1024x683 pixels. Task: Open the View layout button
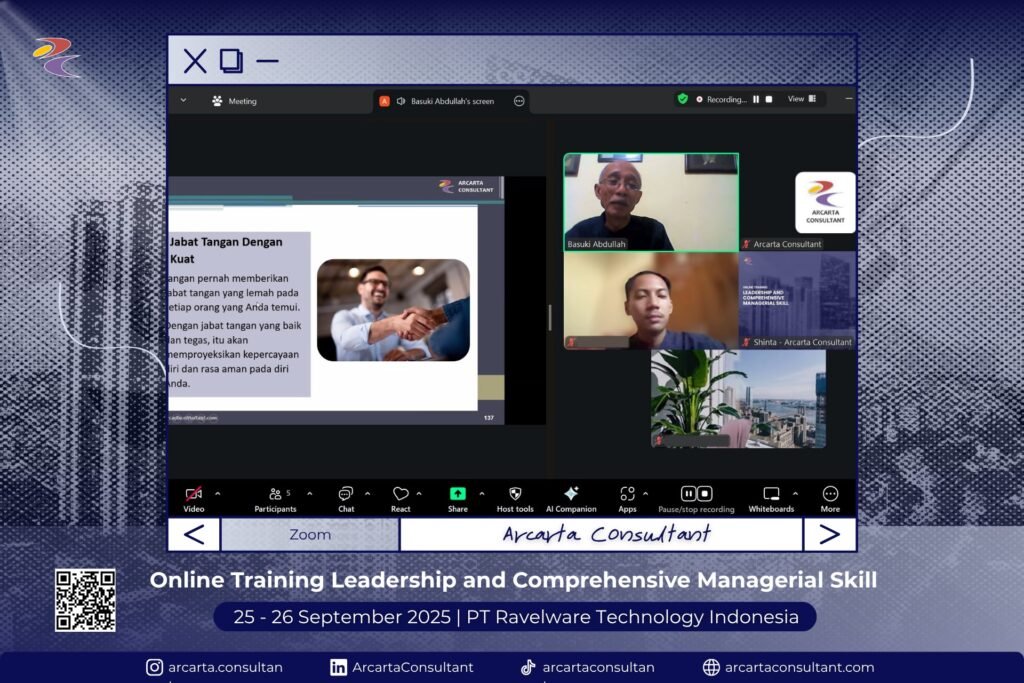pyautogui.click(x=801, y=99)
